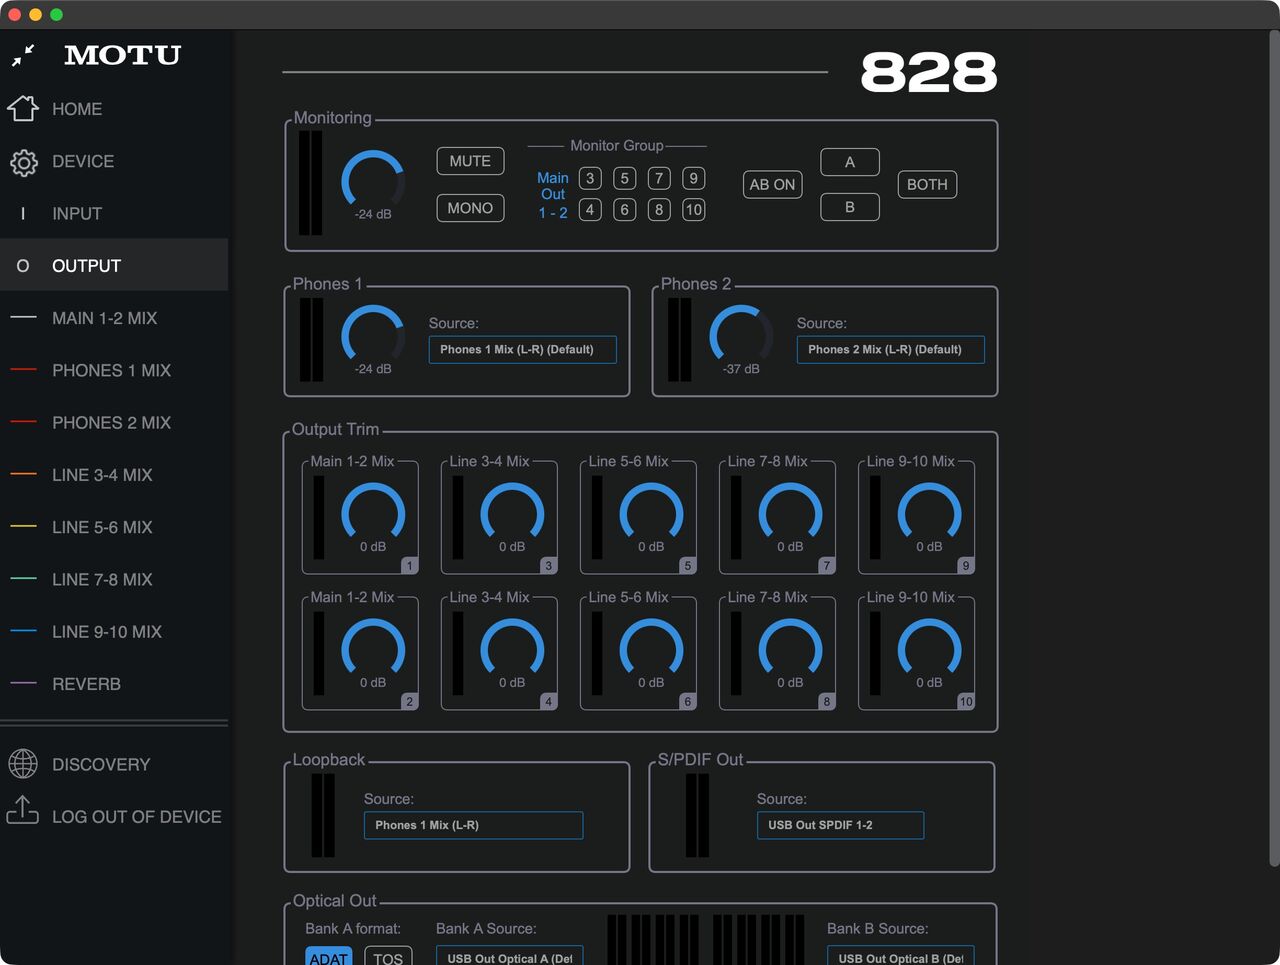The image size is (1280, 965).
Task: Toggle Monitor Group output 4
Action: click(x=590, y=209)
